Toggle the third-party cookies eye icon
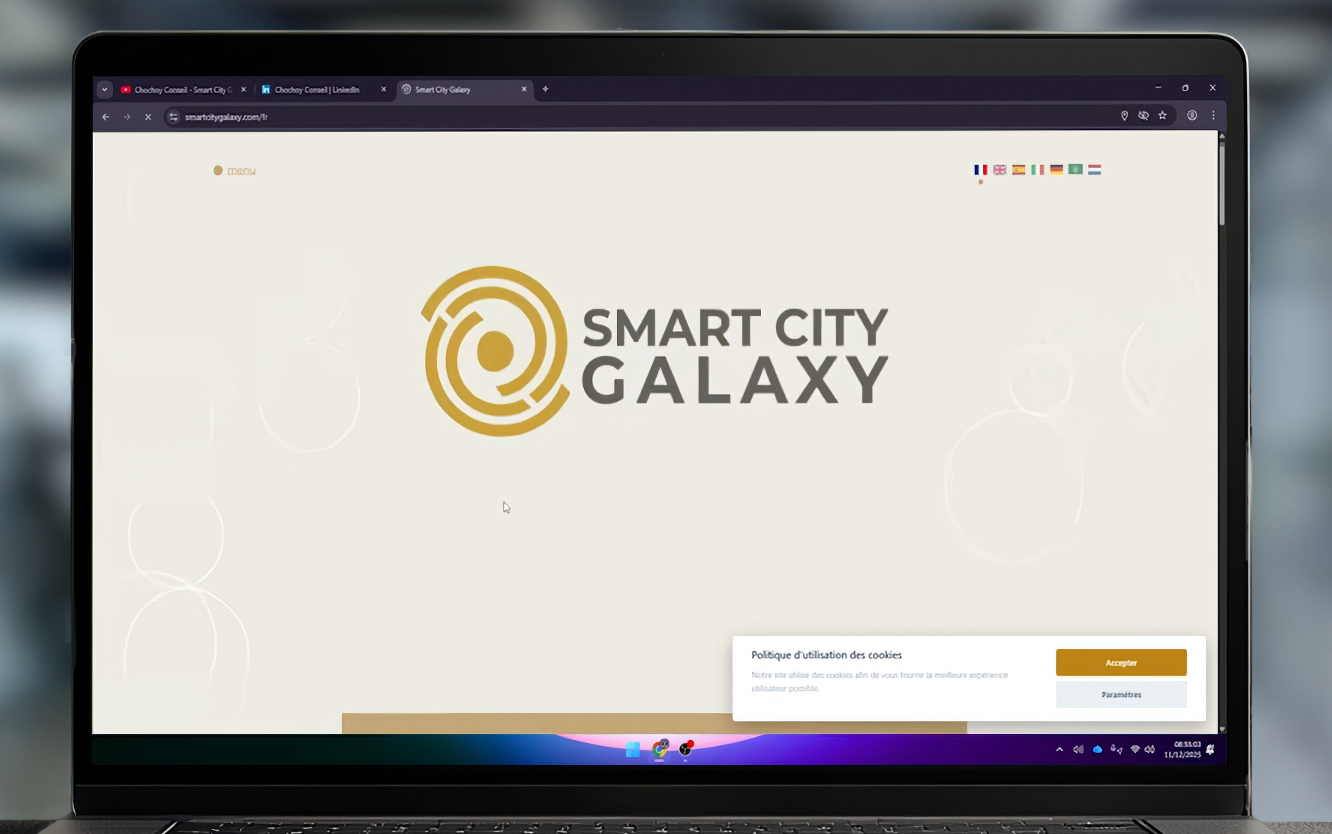Viewport: 1332px width, 834px height. click(1143, 116)
